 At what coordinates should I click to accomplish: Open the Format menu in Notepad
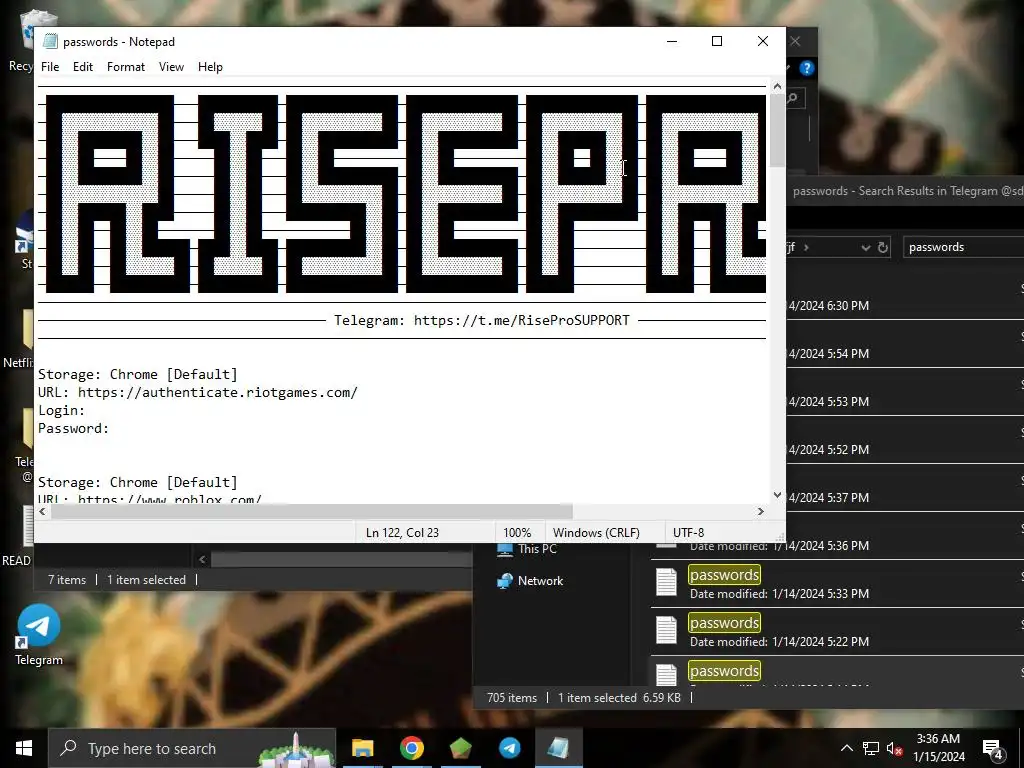(x=125, y=67)
